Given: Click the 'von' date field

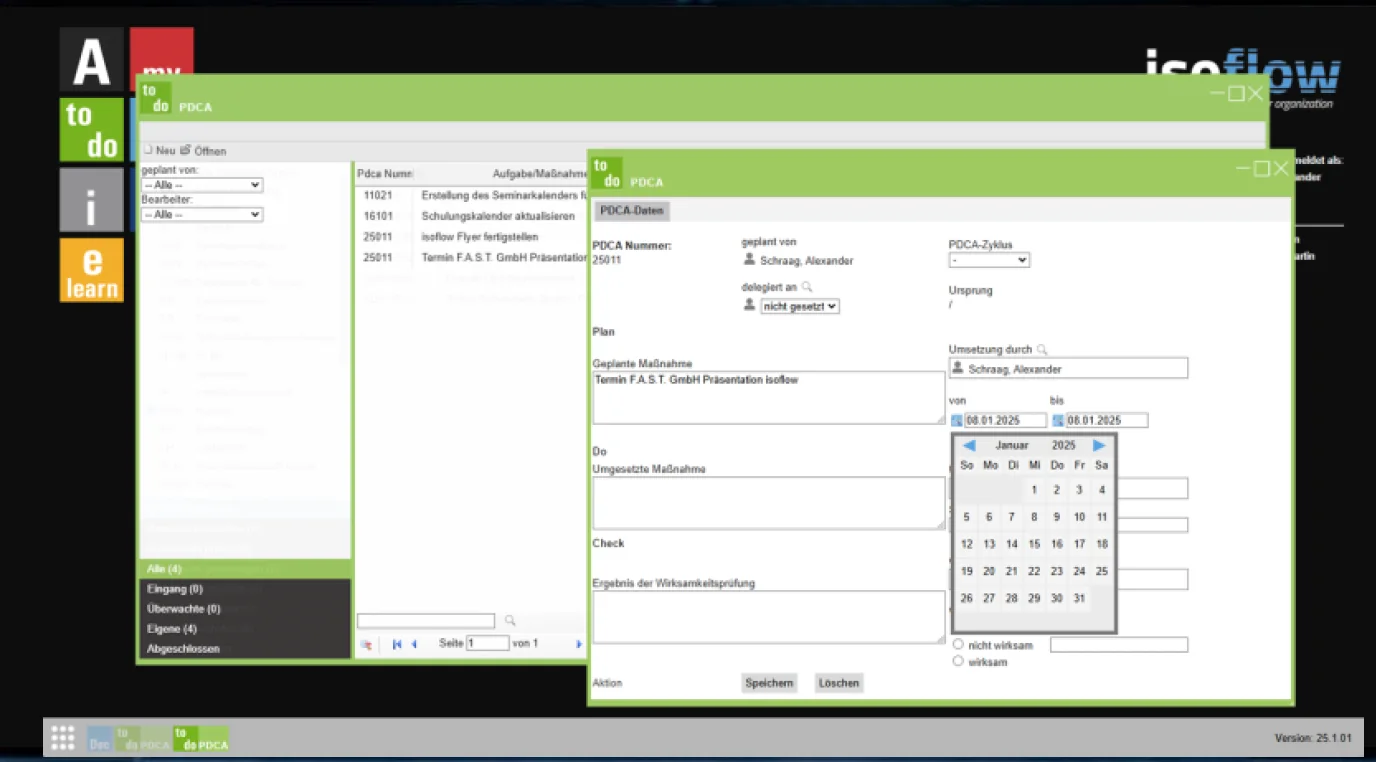Looking at the screenshot, I should click(x=1005, y=421).
